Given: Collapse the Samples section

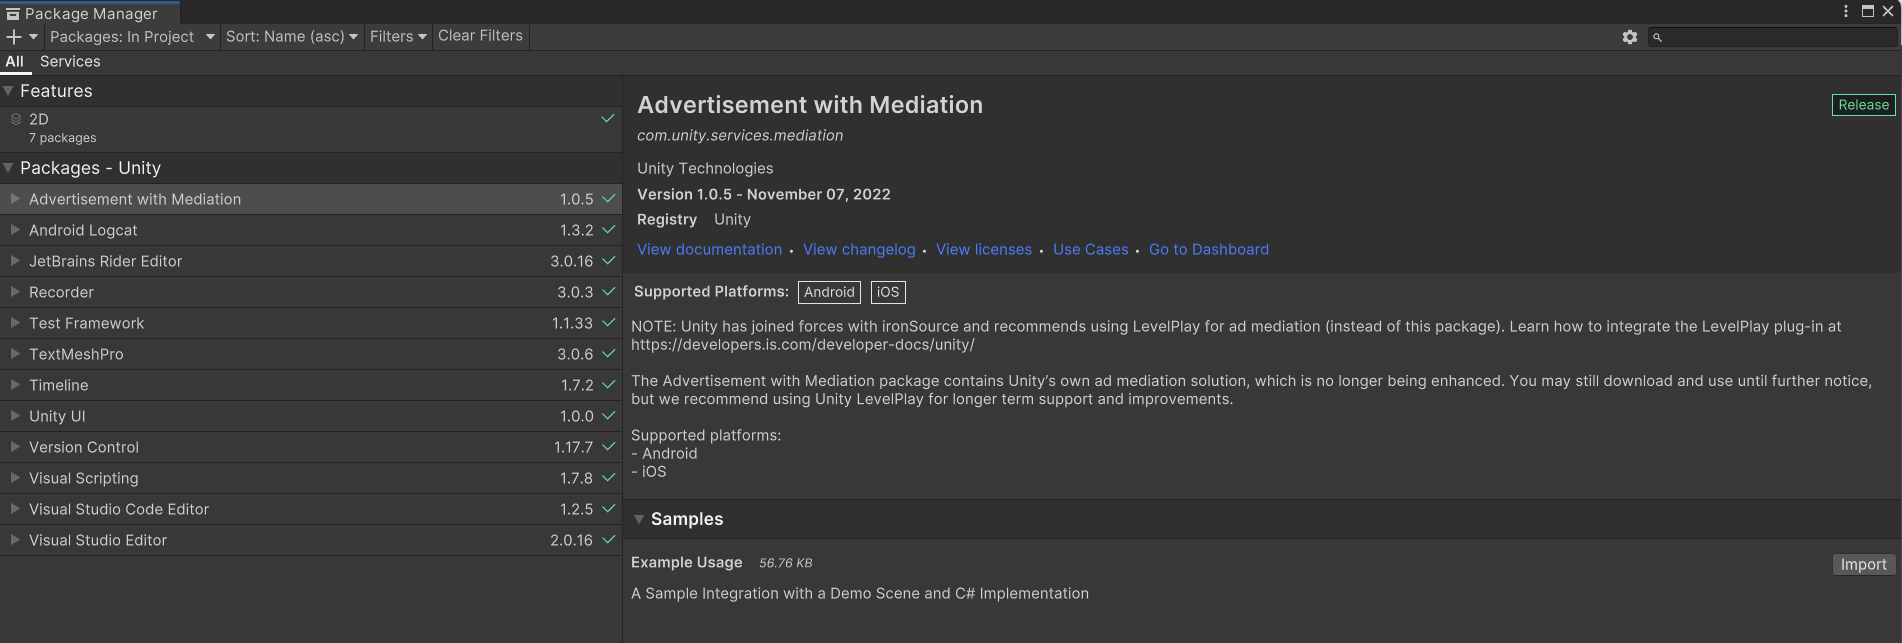Looking at the screenshot, I should 639,519.
